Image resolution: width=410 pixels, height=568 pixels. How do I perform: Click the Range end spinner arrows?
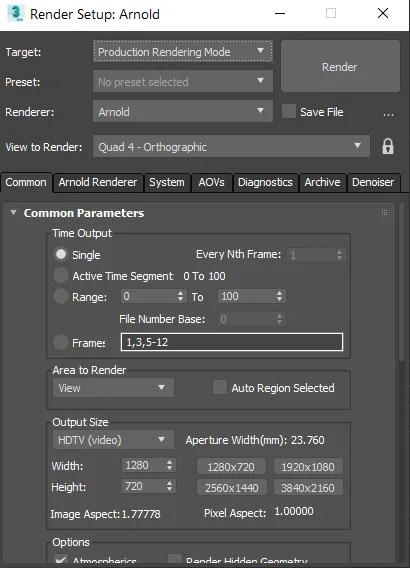pyautogui.click(x=279, y=296)
